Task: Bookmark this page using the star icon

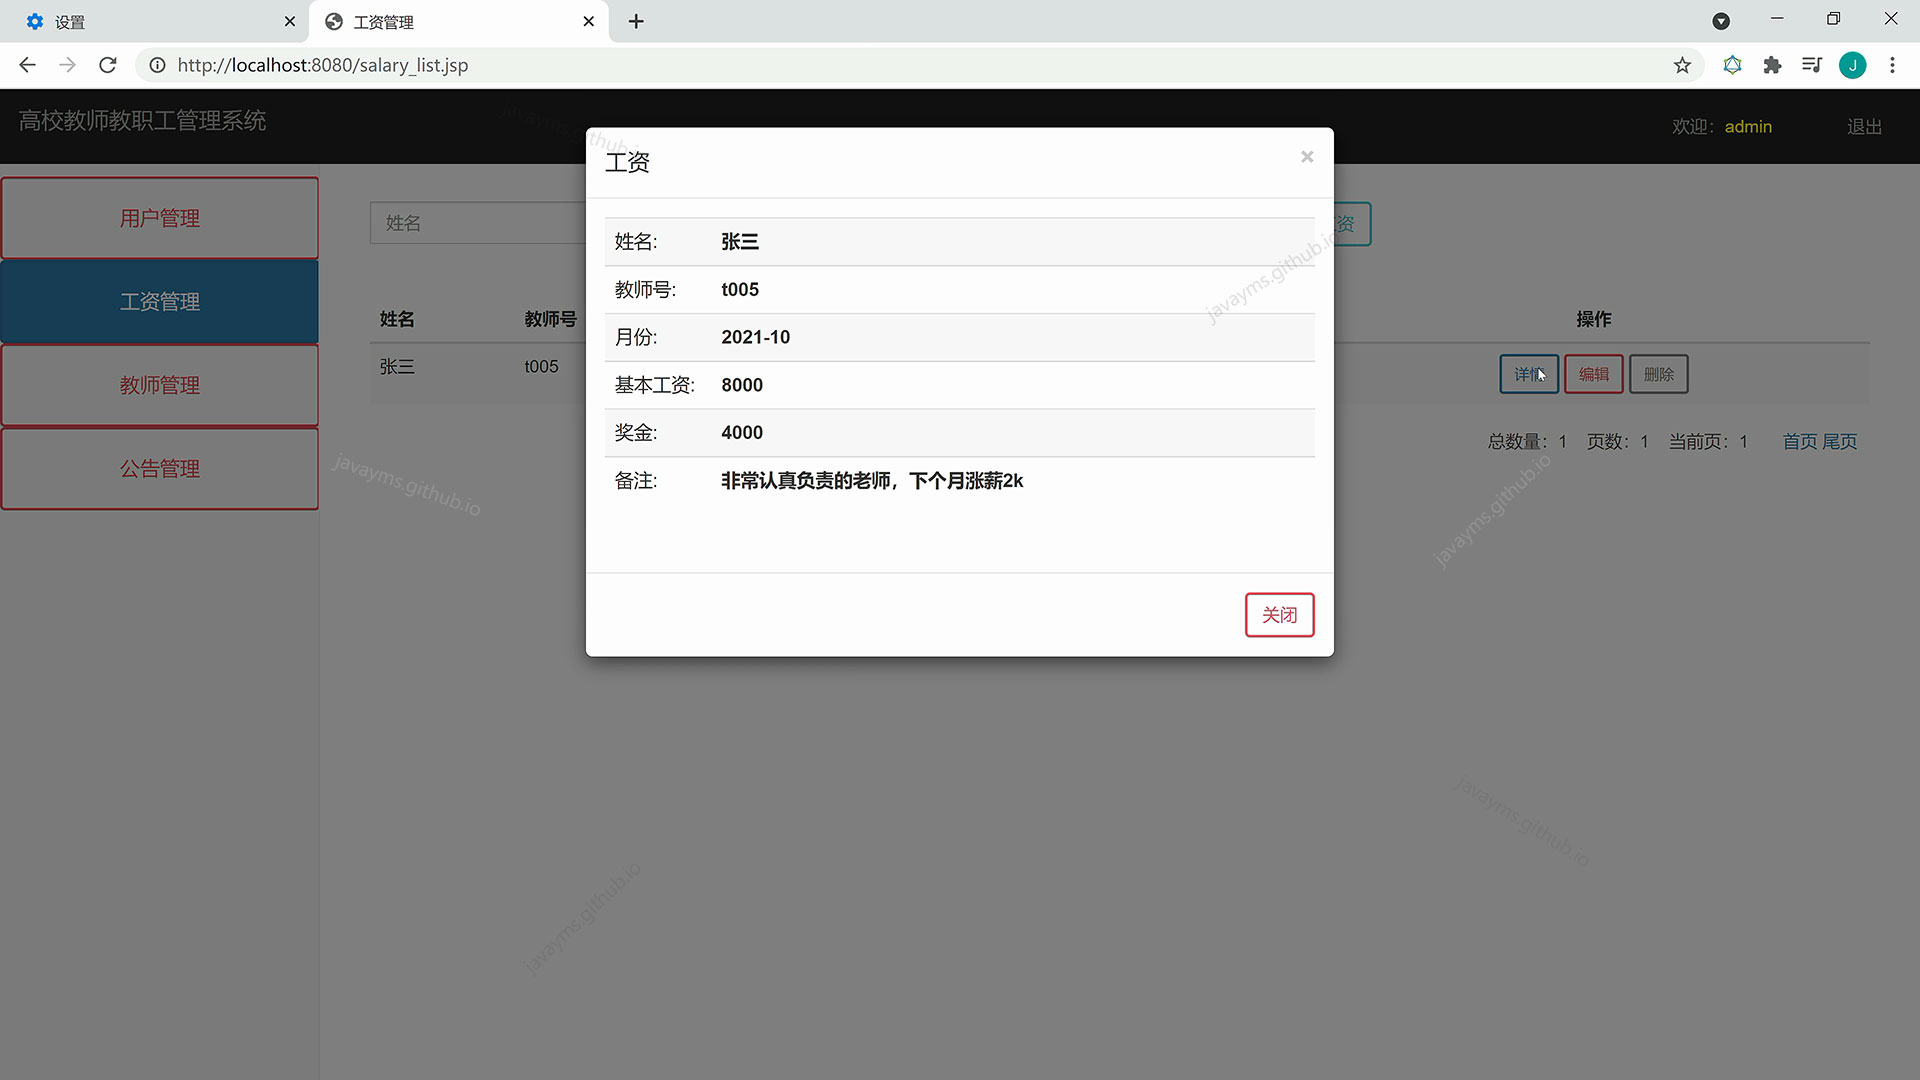Action: (x=1683, y=65)
